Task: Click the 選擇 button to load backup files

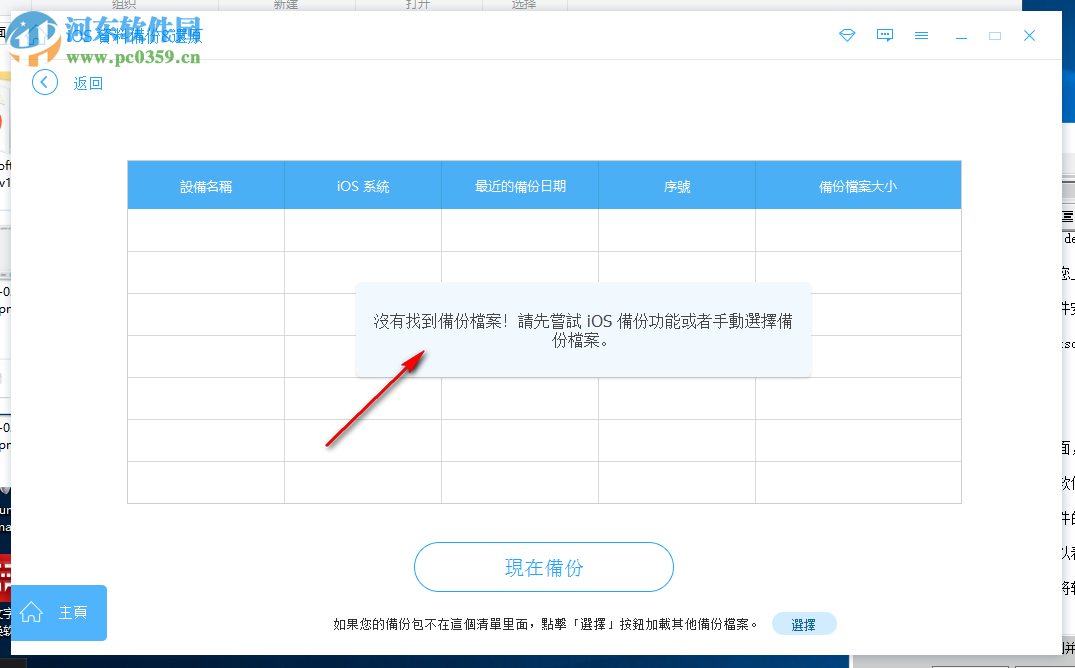Action: [x=803, y=623]
